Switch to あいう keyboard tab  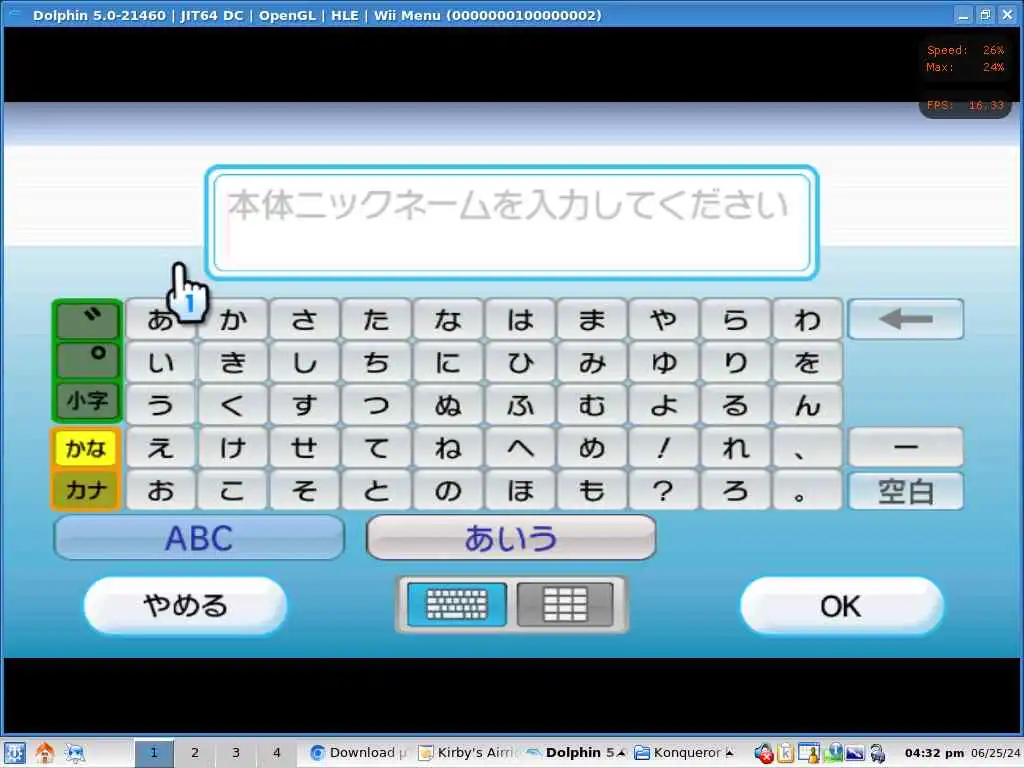(x=511, y=538)
